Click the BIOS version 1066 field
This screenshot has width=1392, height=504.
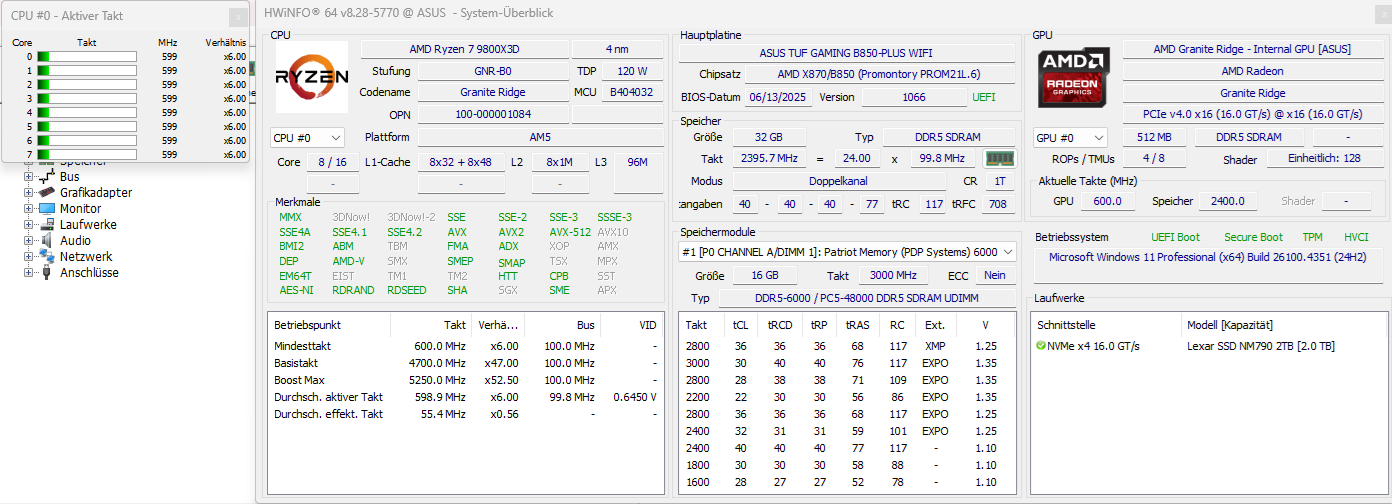[x=914, y=97]
